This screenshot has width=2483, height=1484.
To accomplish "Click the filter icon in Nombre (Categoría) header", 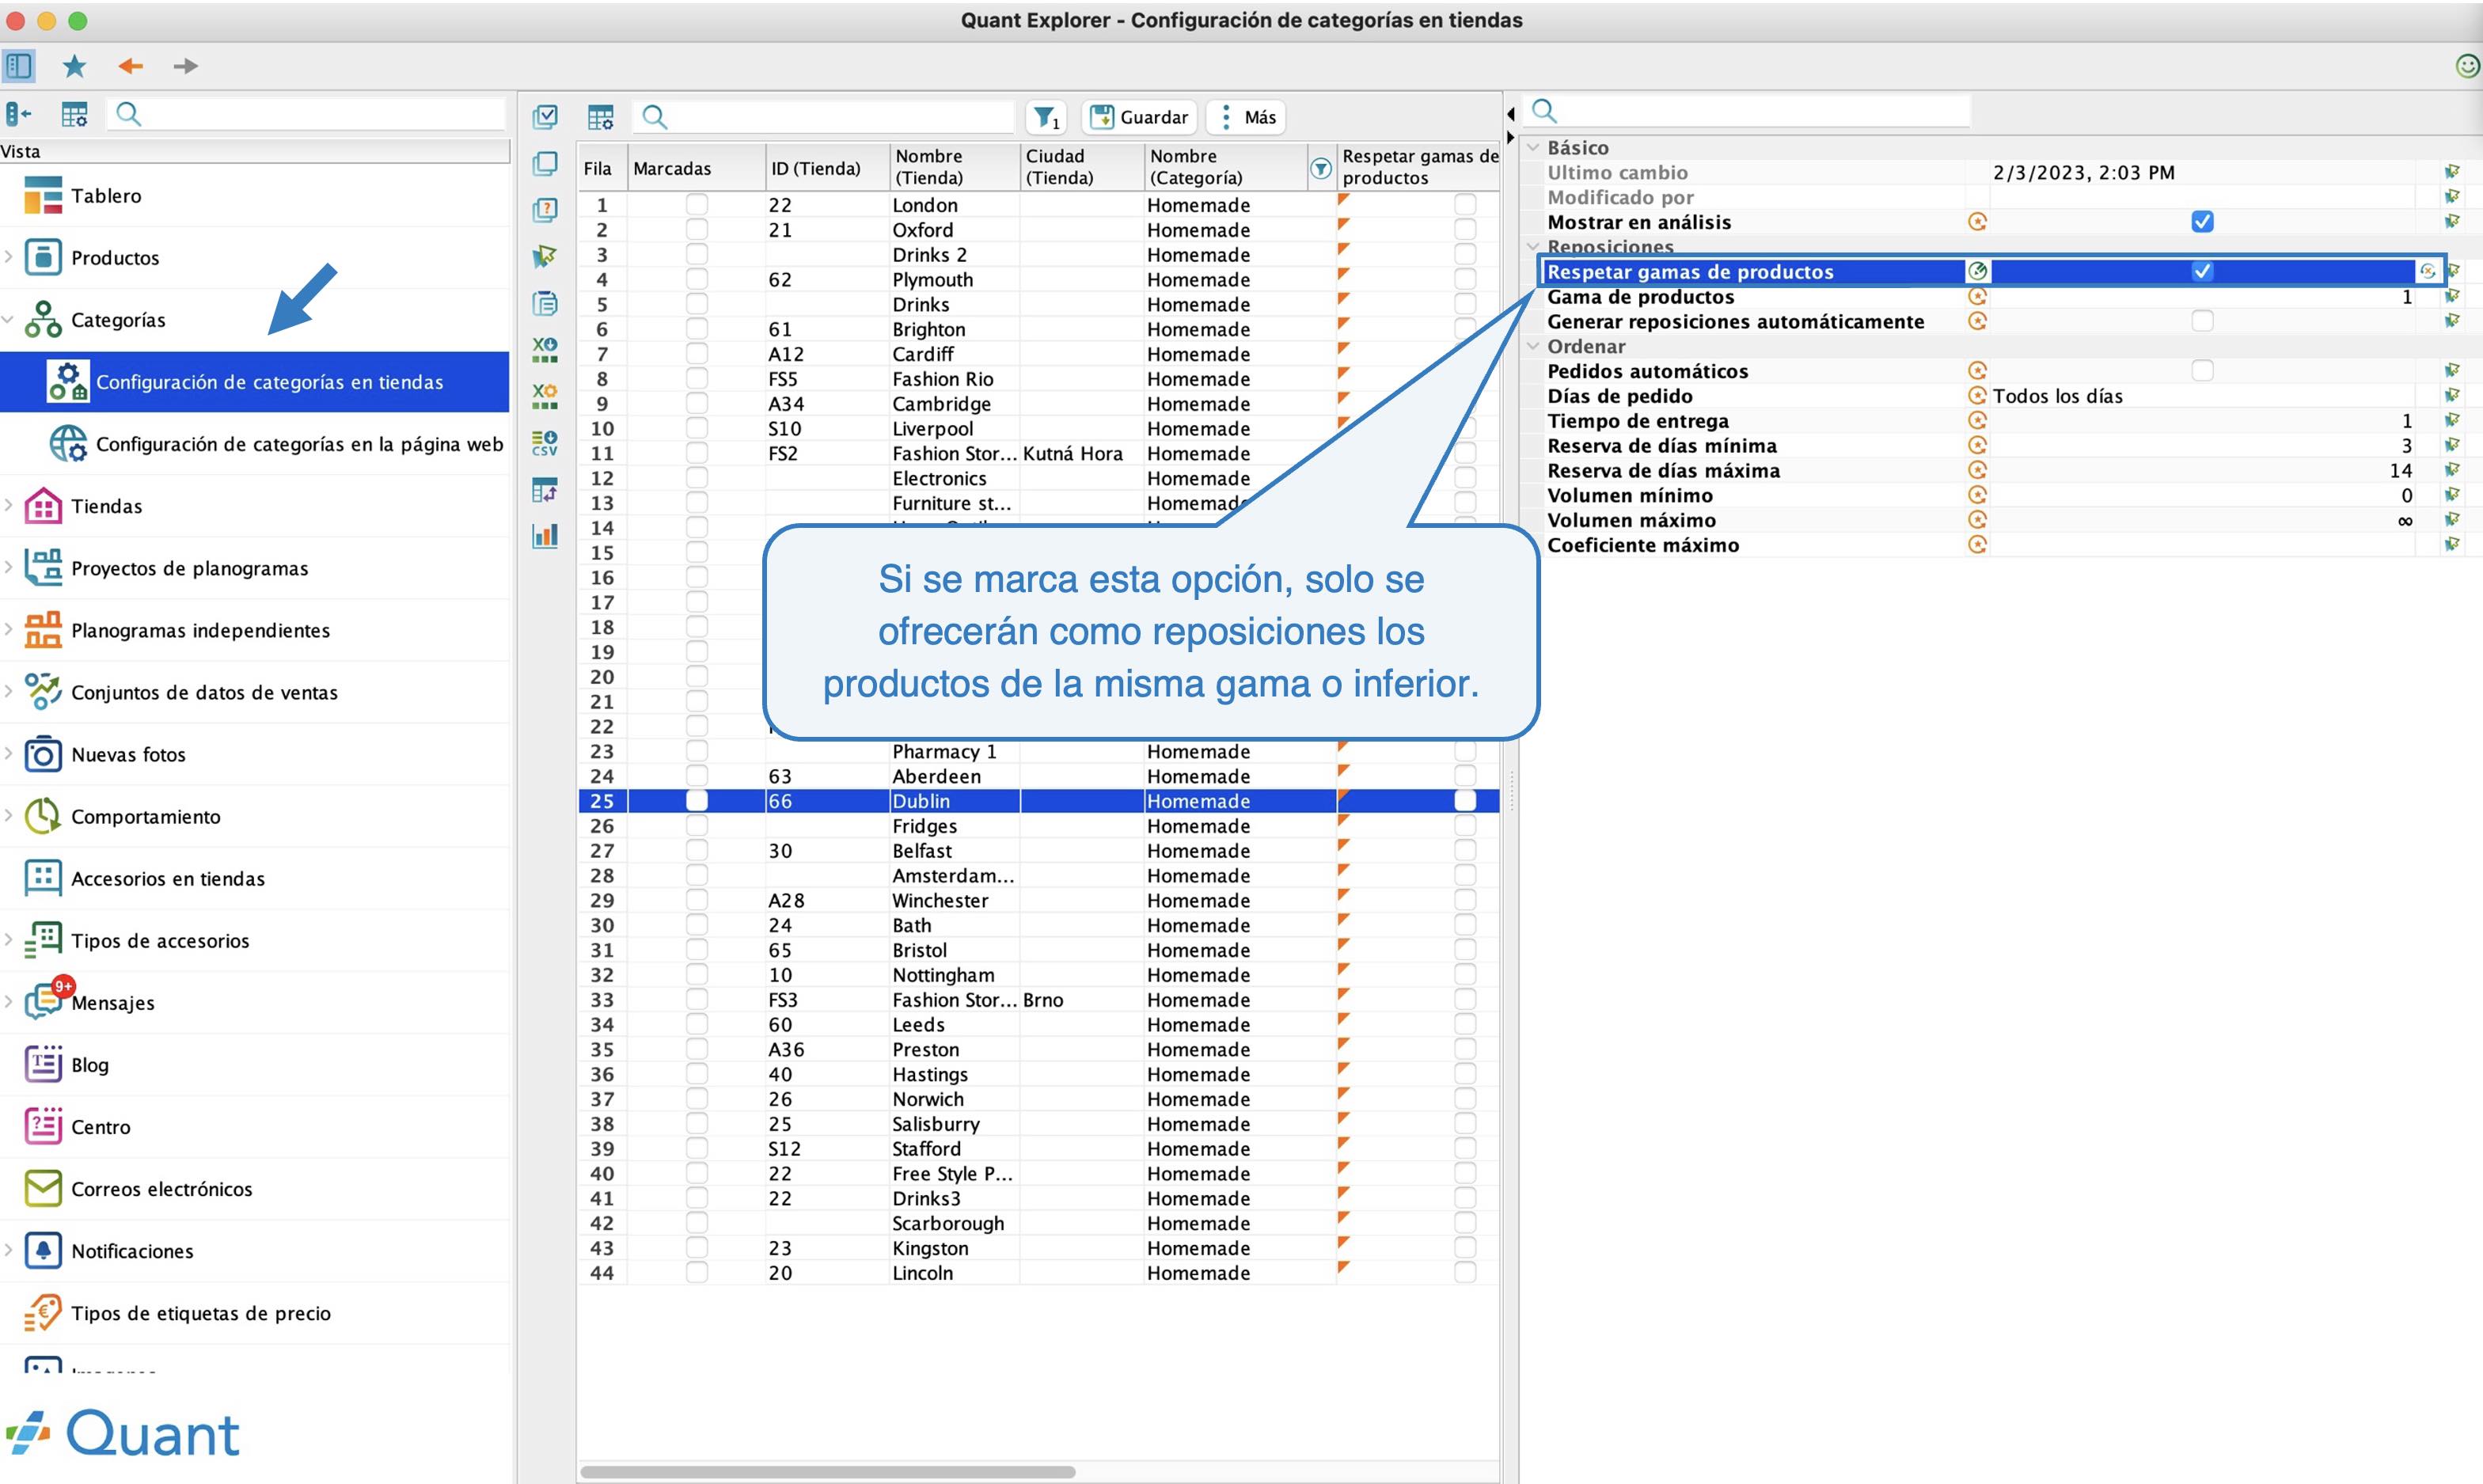I will pyautogui.click(x=1321, y=168).
